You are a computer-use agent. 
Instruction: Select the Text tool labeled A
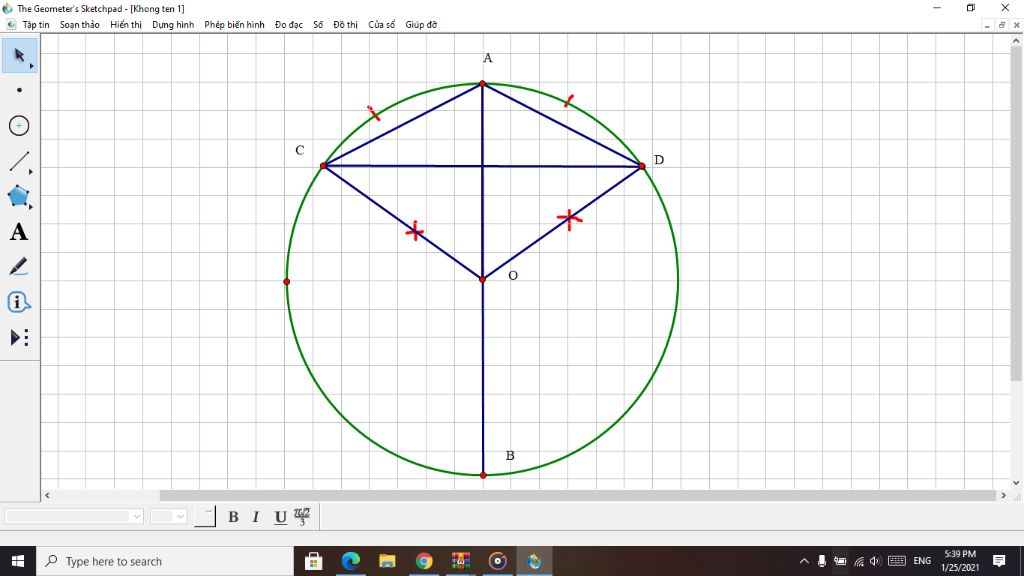click(x=19, y=232)
